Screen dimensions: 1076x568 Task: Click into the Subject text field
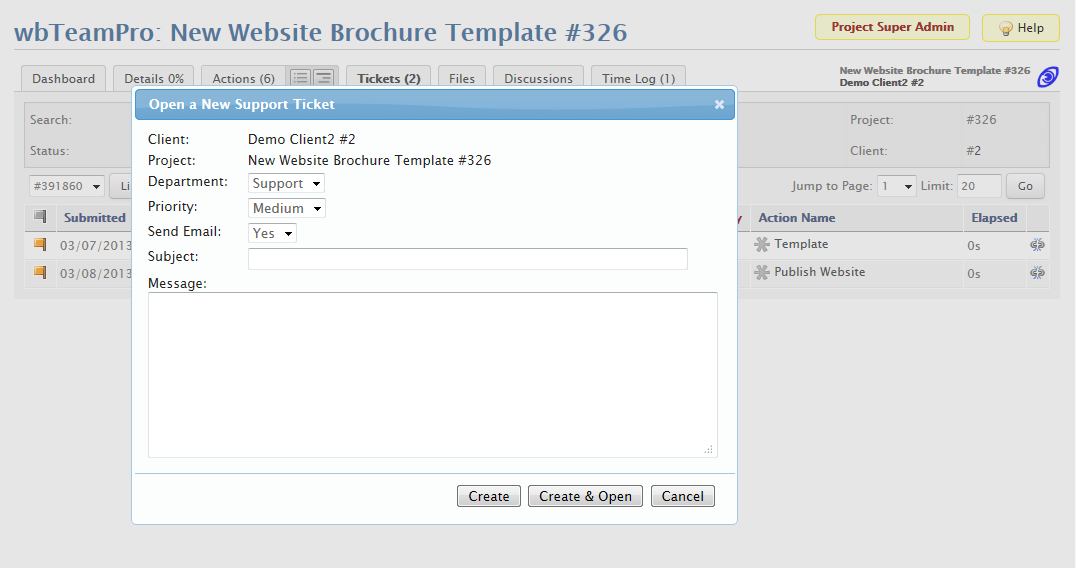467,259
